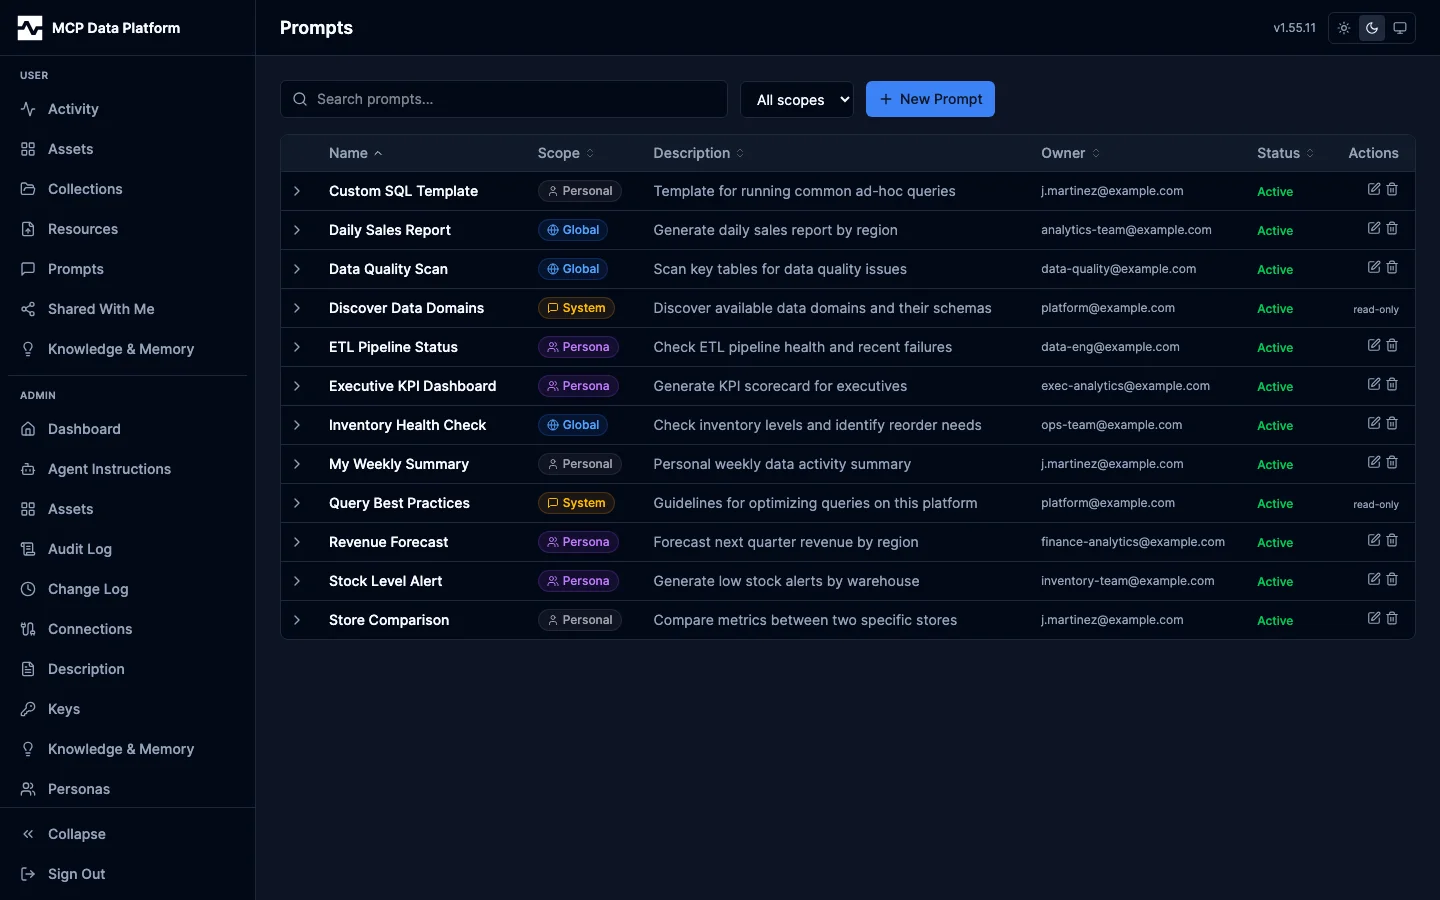The height and width of the screenshot is (900, 1440).
Task: Click the Search prompts input field
Action: (x=515, y=99)
